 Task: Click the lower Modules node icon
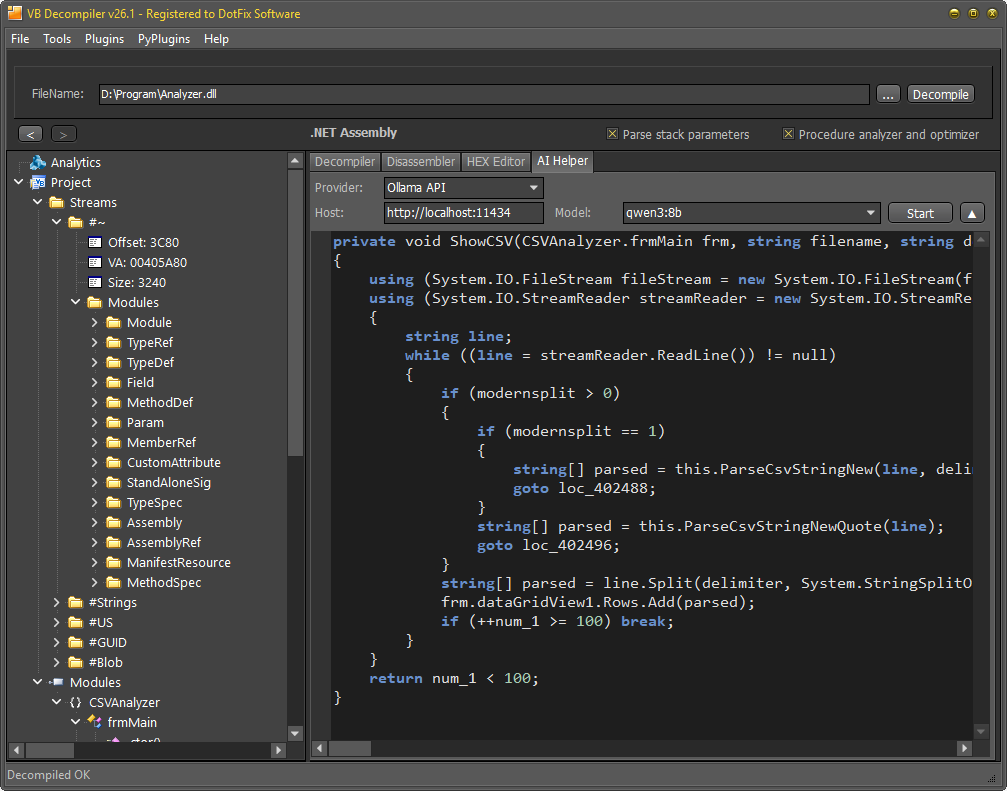pos(57,682)
